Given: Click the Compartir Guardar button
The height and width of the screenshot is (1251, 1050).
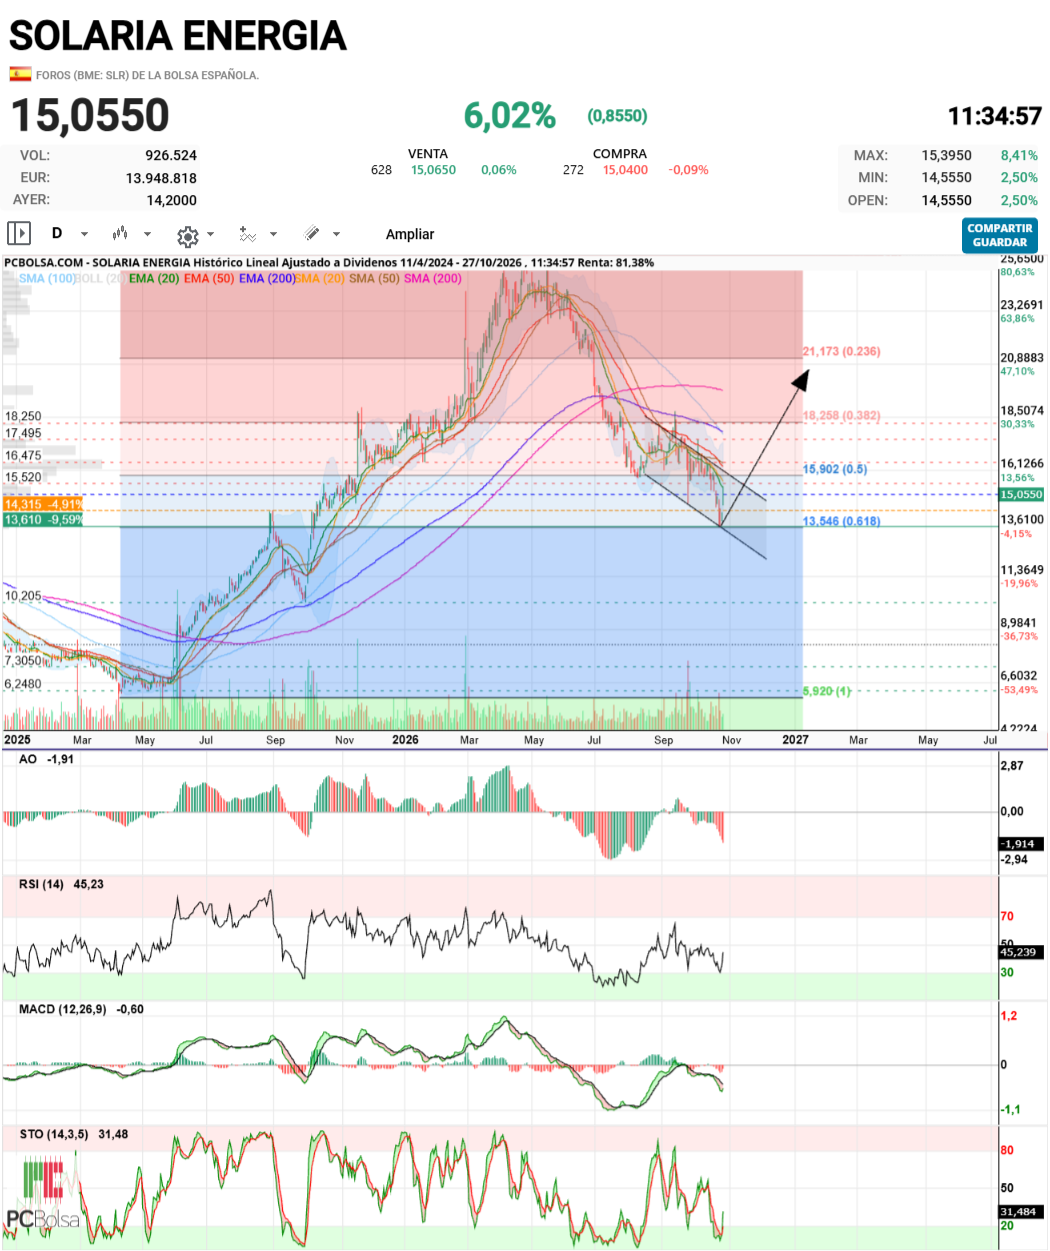Looking at the screenshot, I should point(1000,235).
